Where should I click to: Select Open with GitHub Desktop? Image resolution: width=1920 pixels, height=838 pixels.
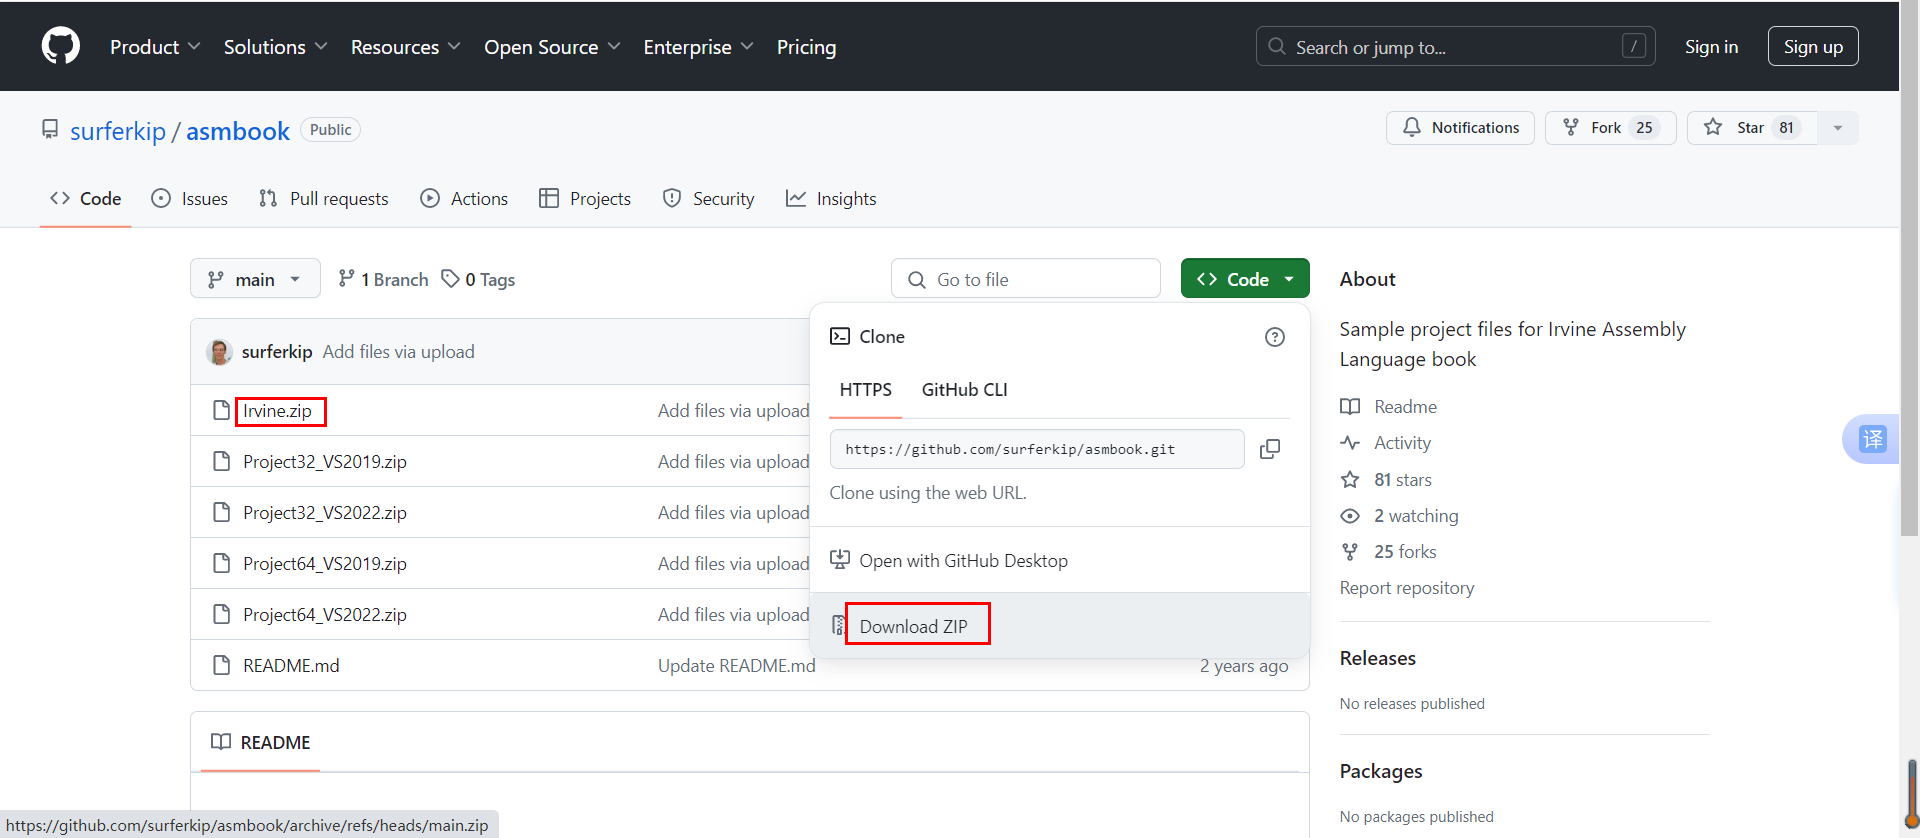tap(962, 561)
